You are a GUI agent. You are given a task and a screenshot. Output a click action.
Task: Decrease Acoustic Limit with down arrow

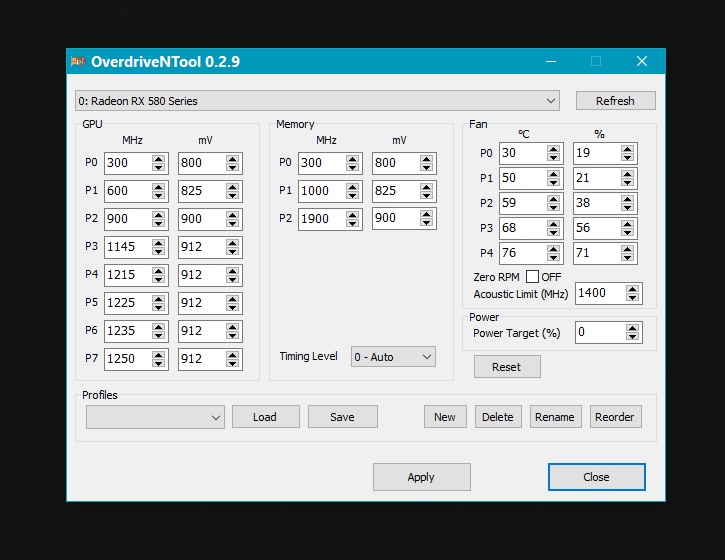(633, 297)
